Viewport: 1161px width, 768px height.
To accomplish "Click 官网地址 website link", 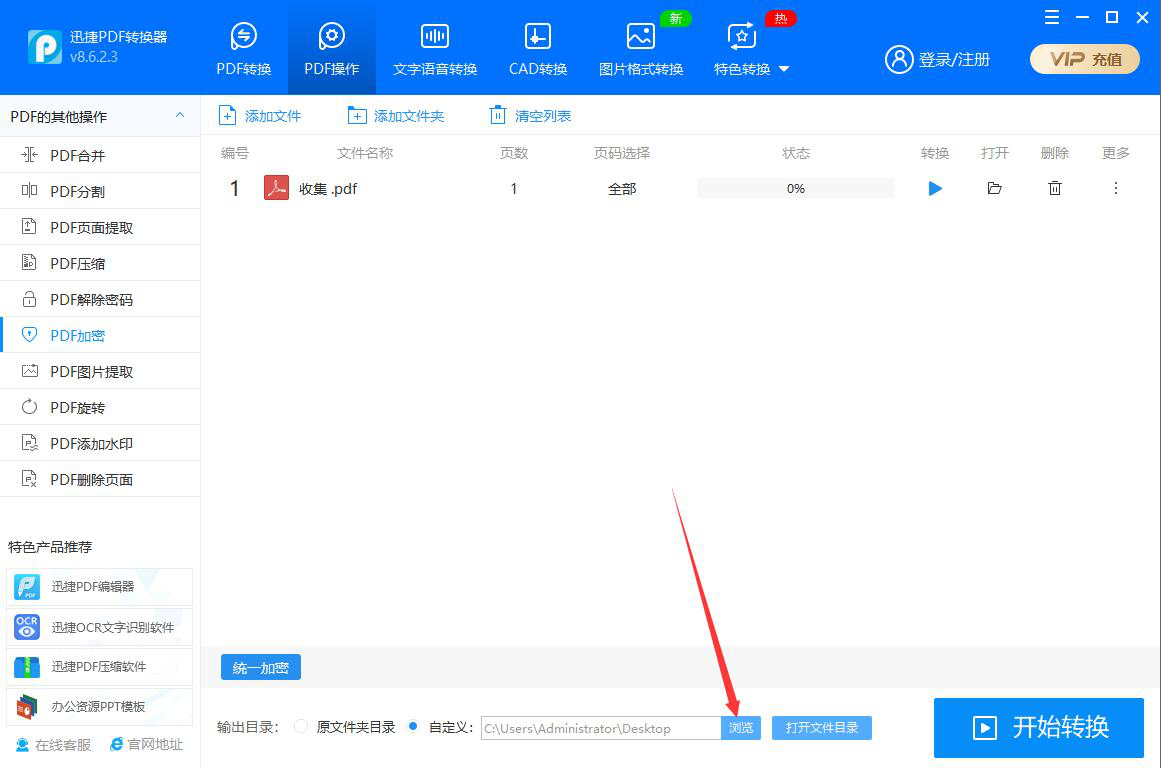I will tap(146, 744).
